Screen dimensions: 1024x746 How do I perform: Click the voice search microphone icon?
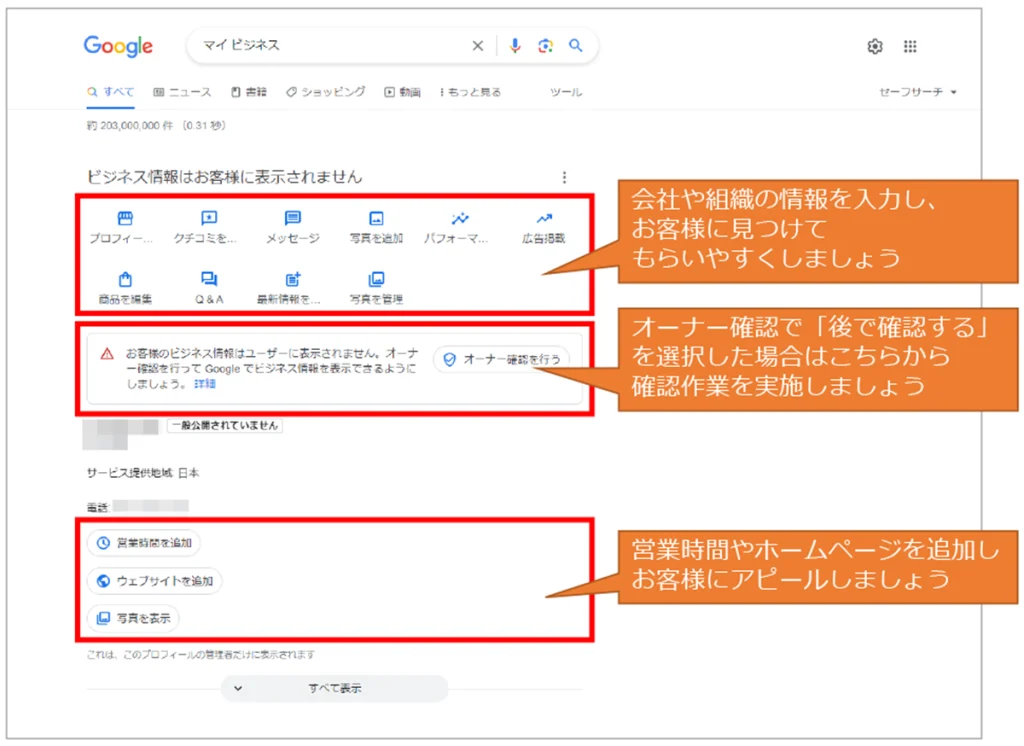(x=515, y=46)
